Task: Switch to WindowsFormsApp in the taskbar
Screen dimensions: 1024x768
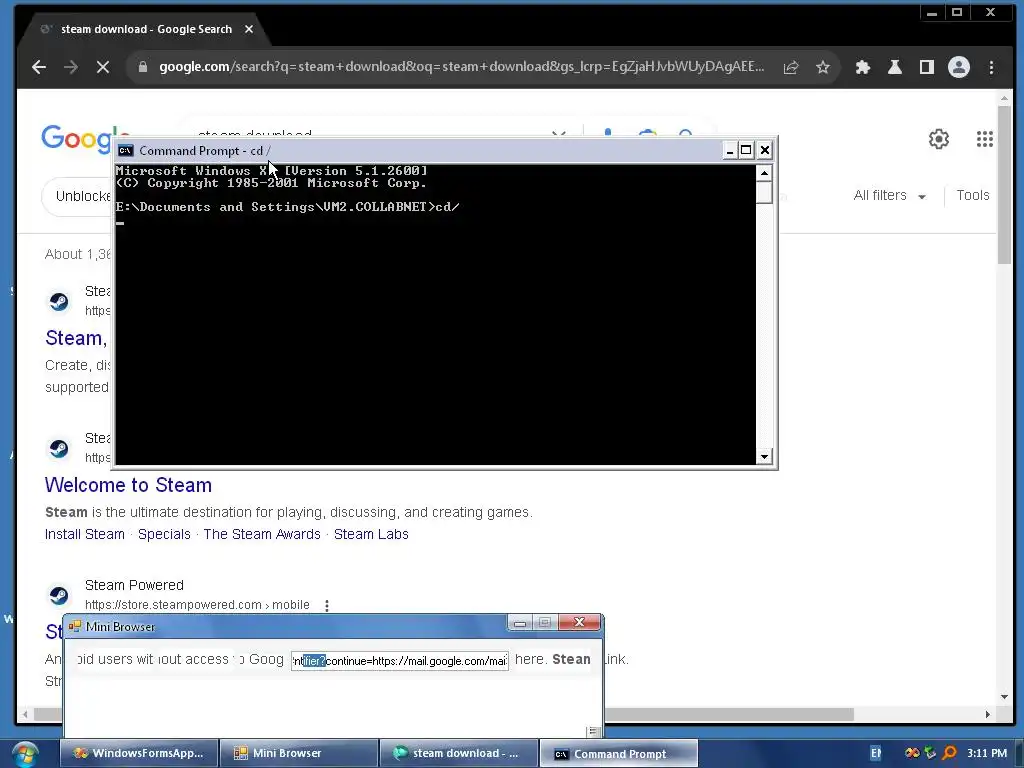Action: (138, 754)
